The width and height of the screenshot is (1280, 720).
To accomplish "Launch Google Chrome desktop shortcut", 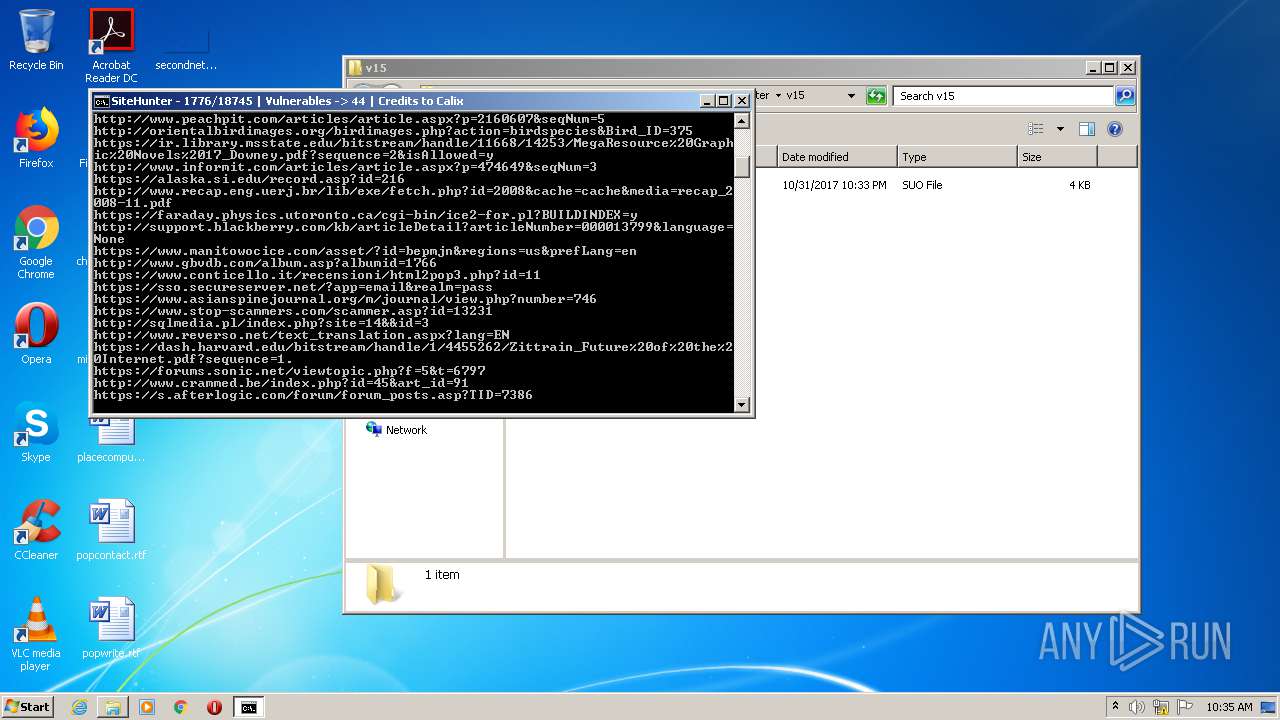I will [36, 242].
